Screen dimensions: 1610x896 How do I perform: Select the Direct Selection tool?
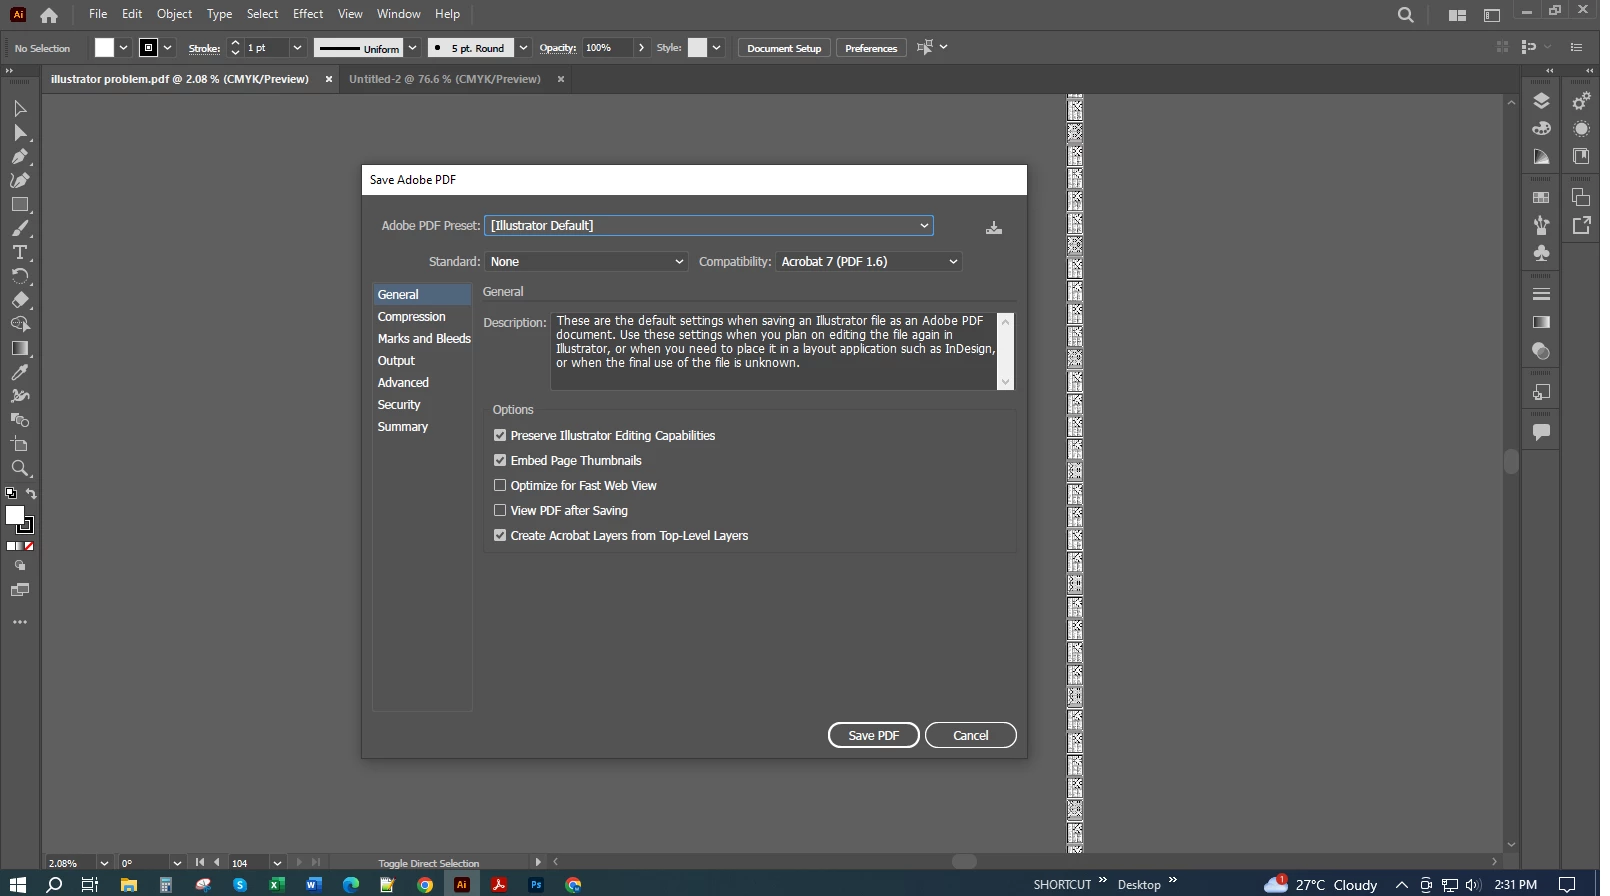(x=19, y=132)
